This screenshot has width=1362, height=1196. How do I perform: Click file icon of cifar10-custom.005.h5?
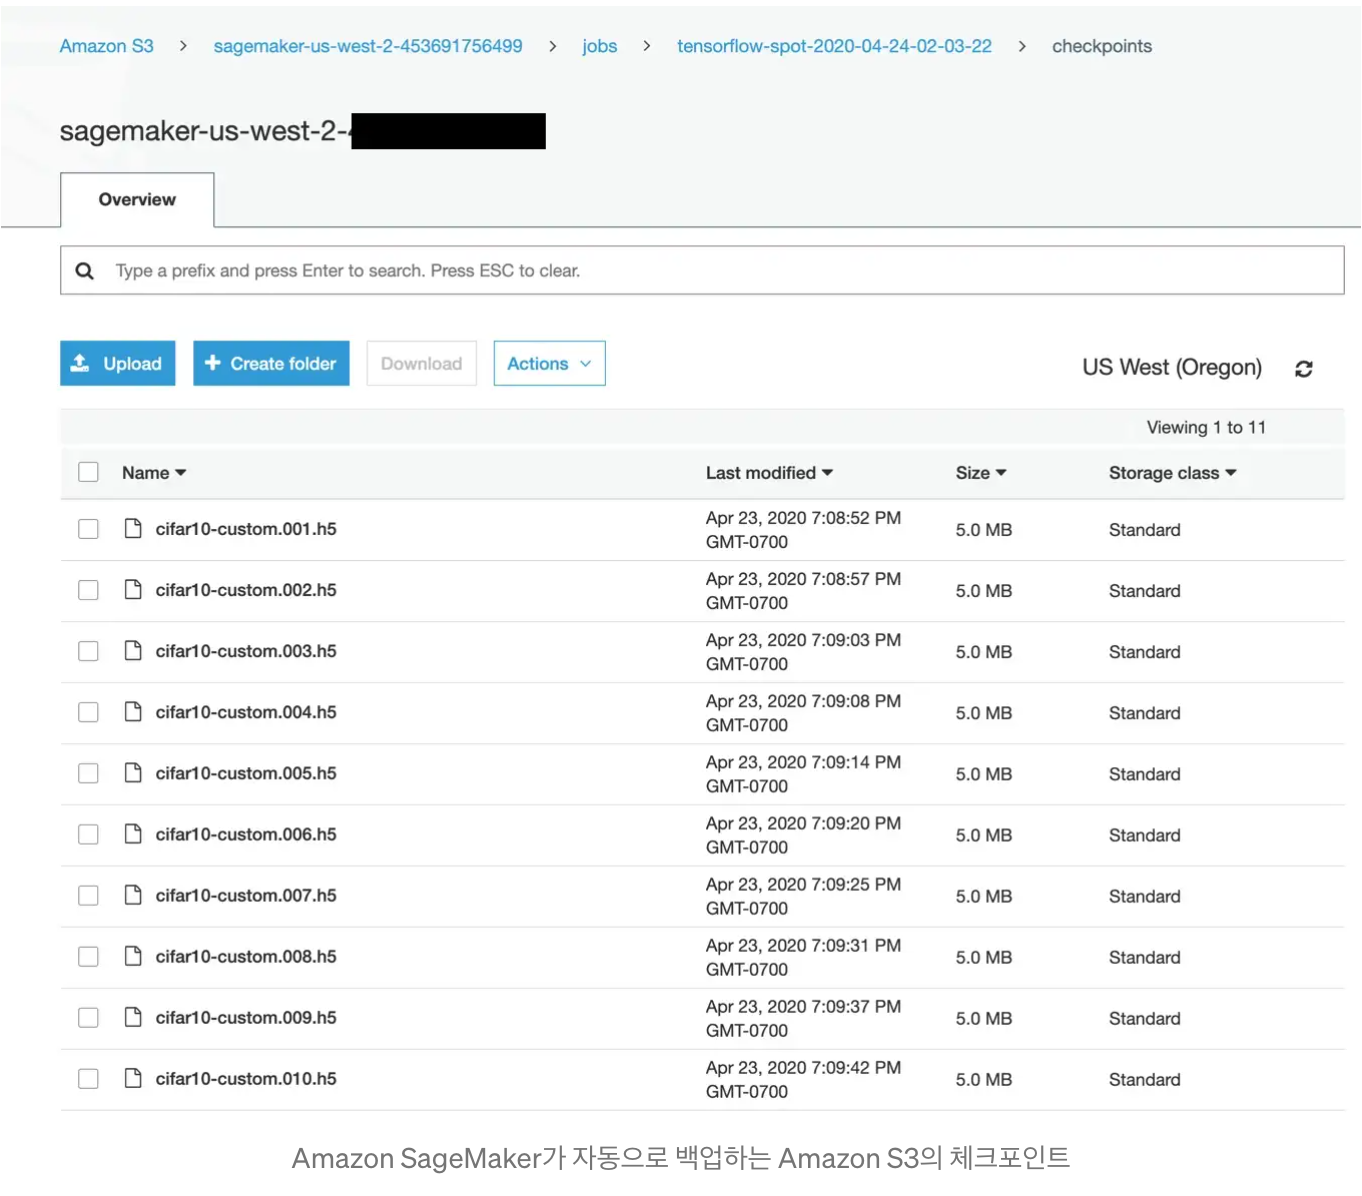(x=133, y=772)
